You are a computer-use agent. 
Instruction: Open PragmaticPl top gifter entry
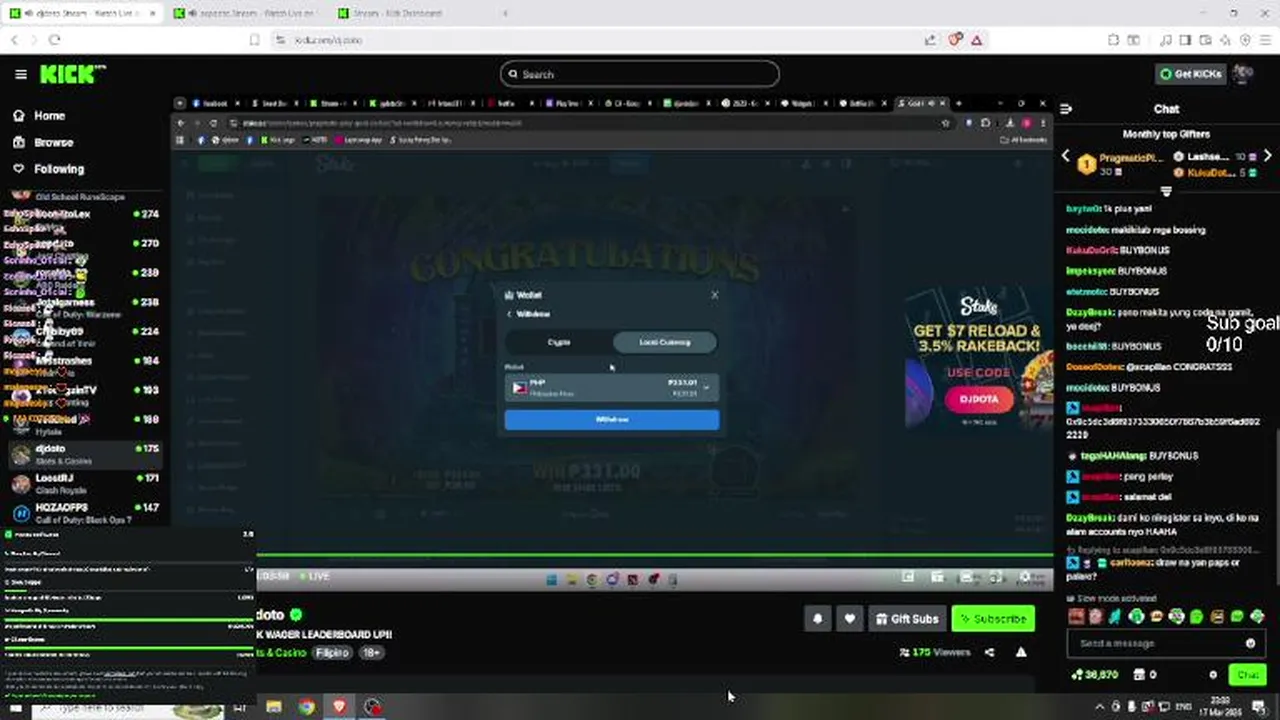click(x=1120, y=164)
